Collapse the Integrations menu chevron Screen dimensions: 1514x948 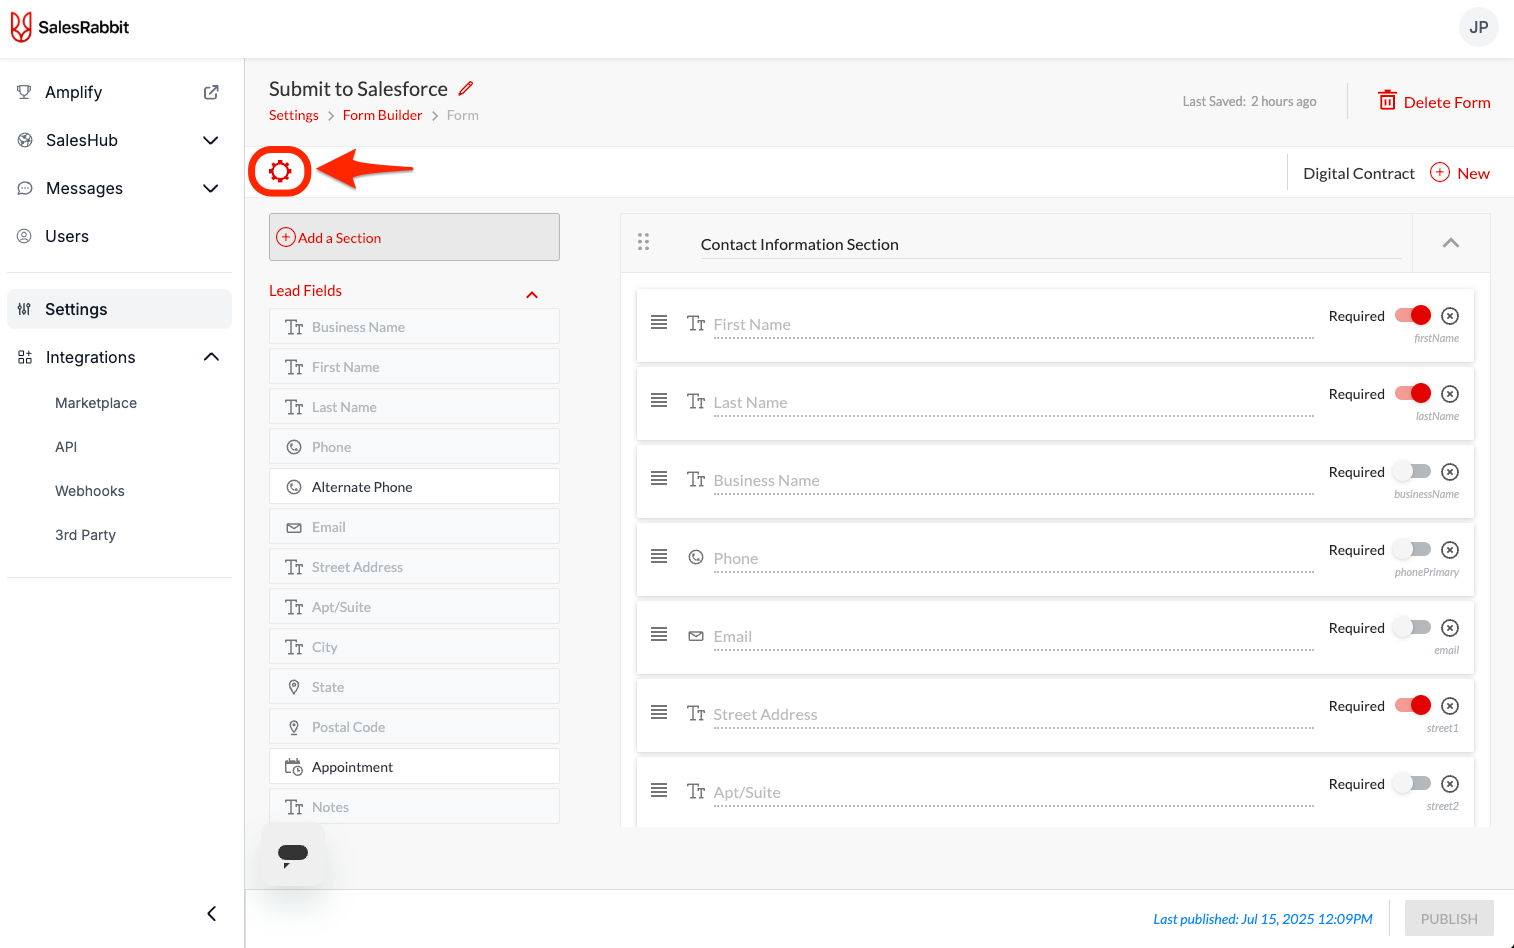(211, 357)
